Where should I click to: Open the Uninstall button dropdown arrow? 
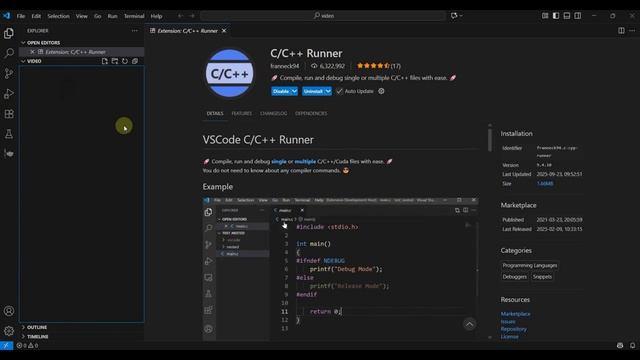(328, 91)
